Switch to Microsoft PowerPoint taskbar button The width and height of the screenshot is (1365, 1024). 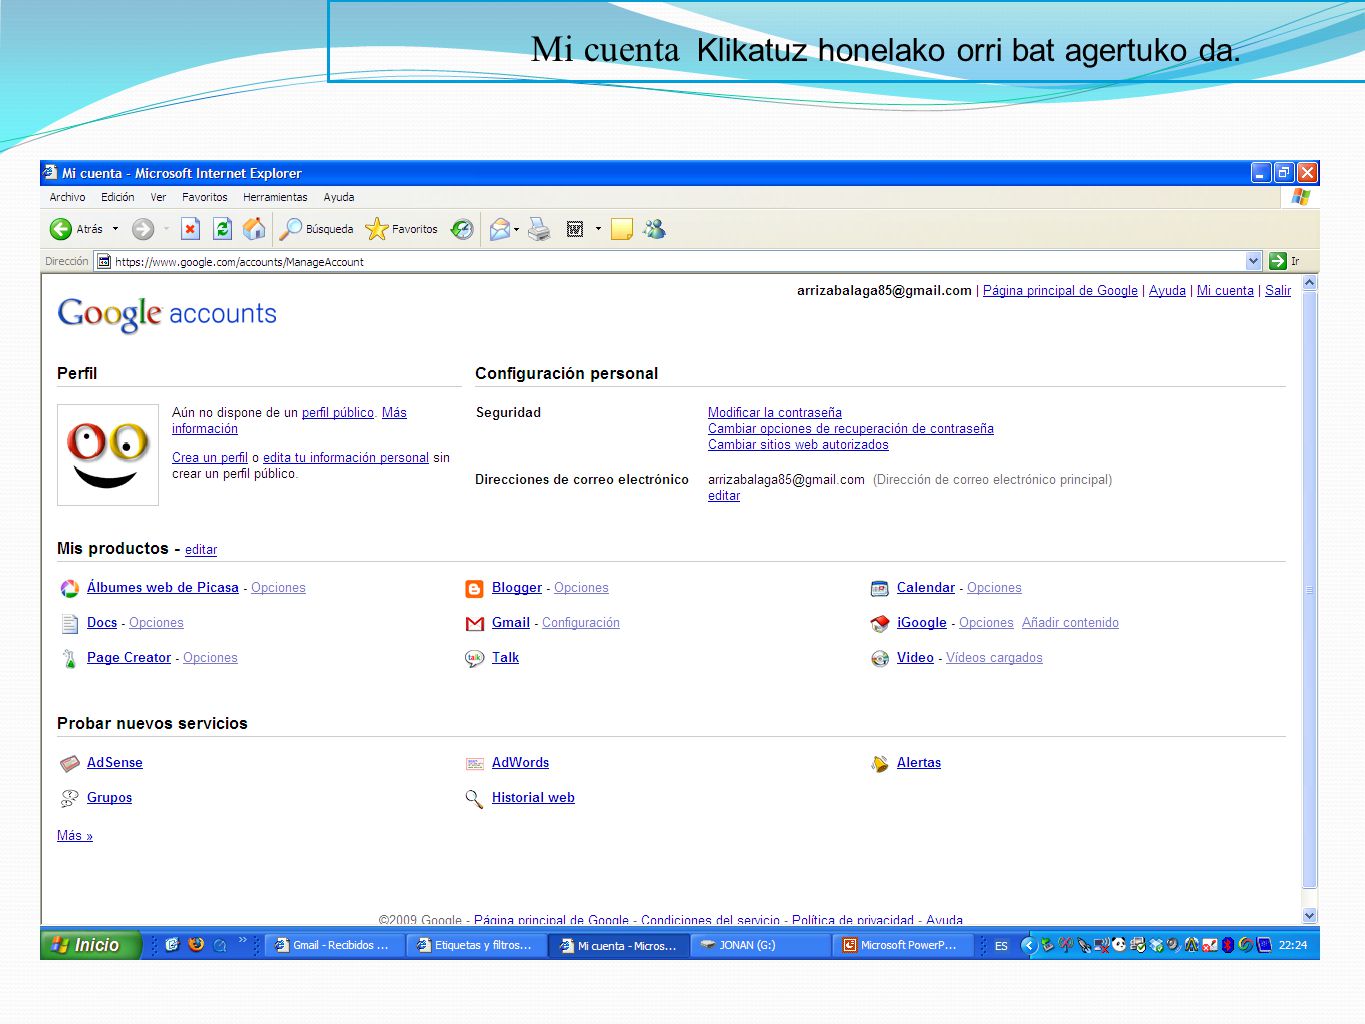pos(903,945)
